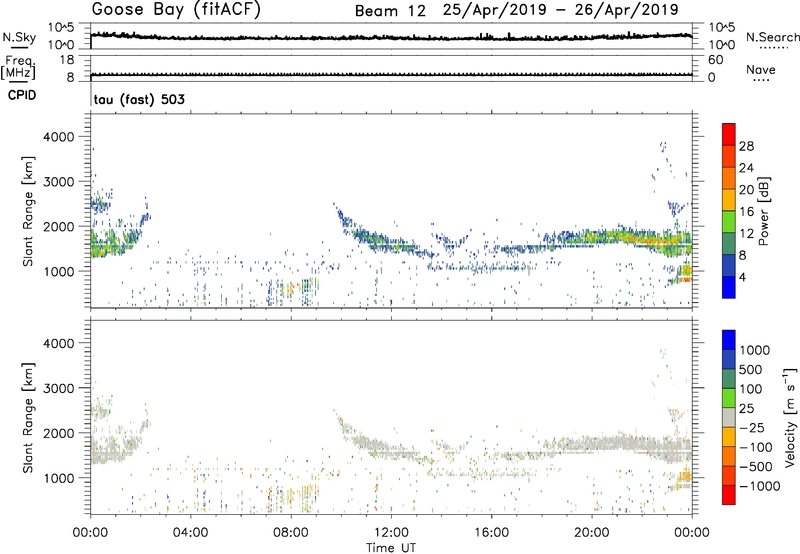Click the "Nave" legend label
The image size is (800, 554).
761,70
